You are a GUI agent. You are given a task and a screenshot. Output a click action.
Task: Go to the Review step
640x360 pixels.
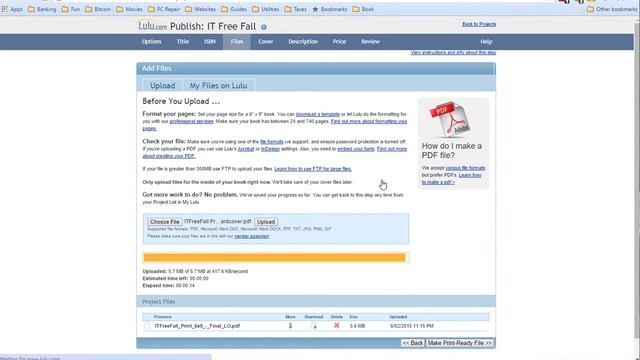coord(370,42)
